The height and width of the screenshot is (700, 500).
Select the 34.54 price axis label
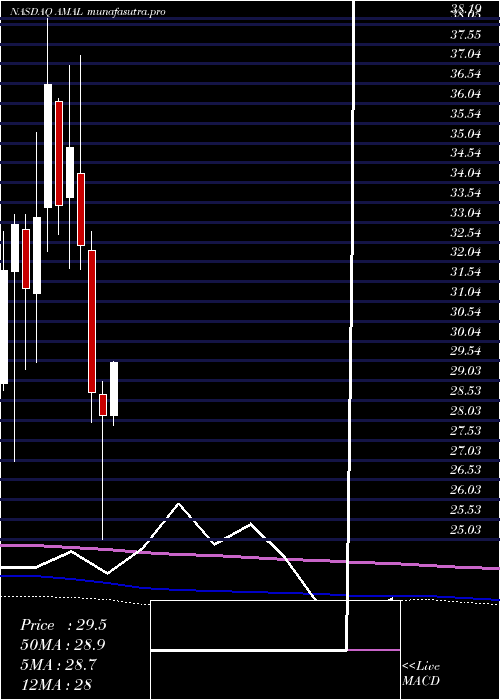pyautogui.click(x=466, y=153)
